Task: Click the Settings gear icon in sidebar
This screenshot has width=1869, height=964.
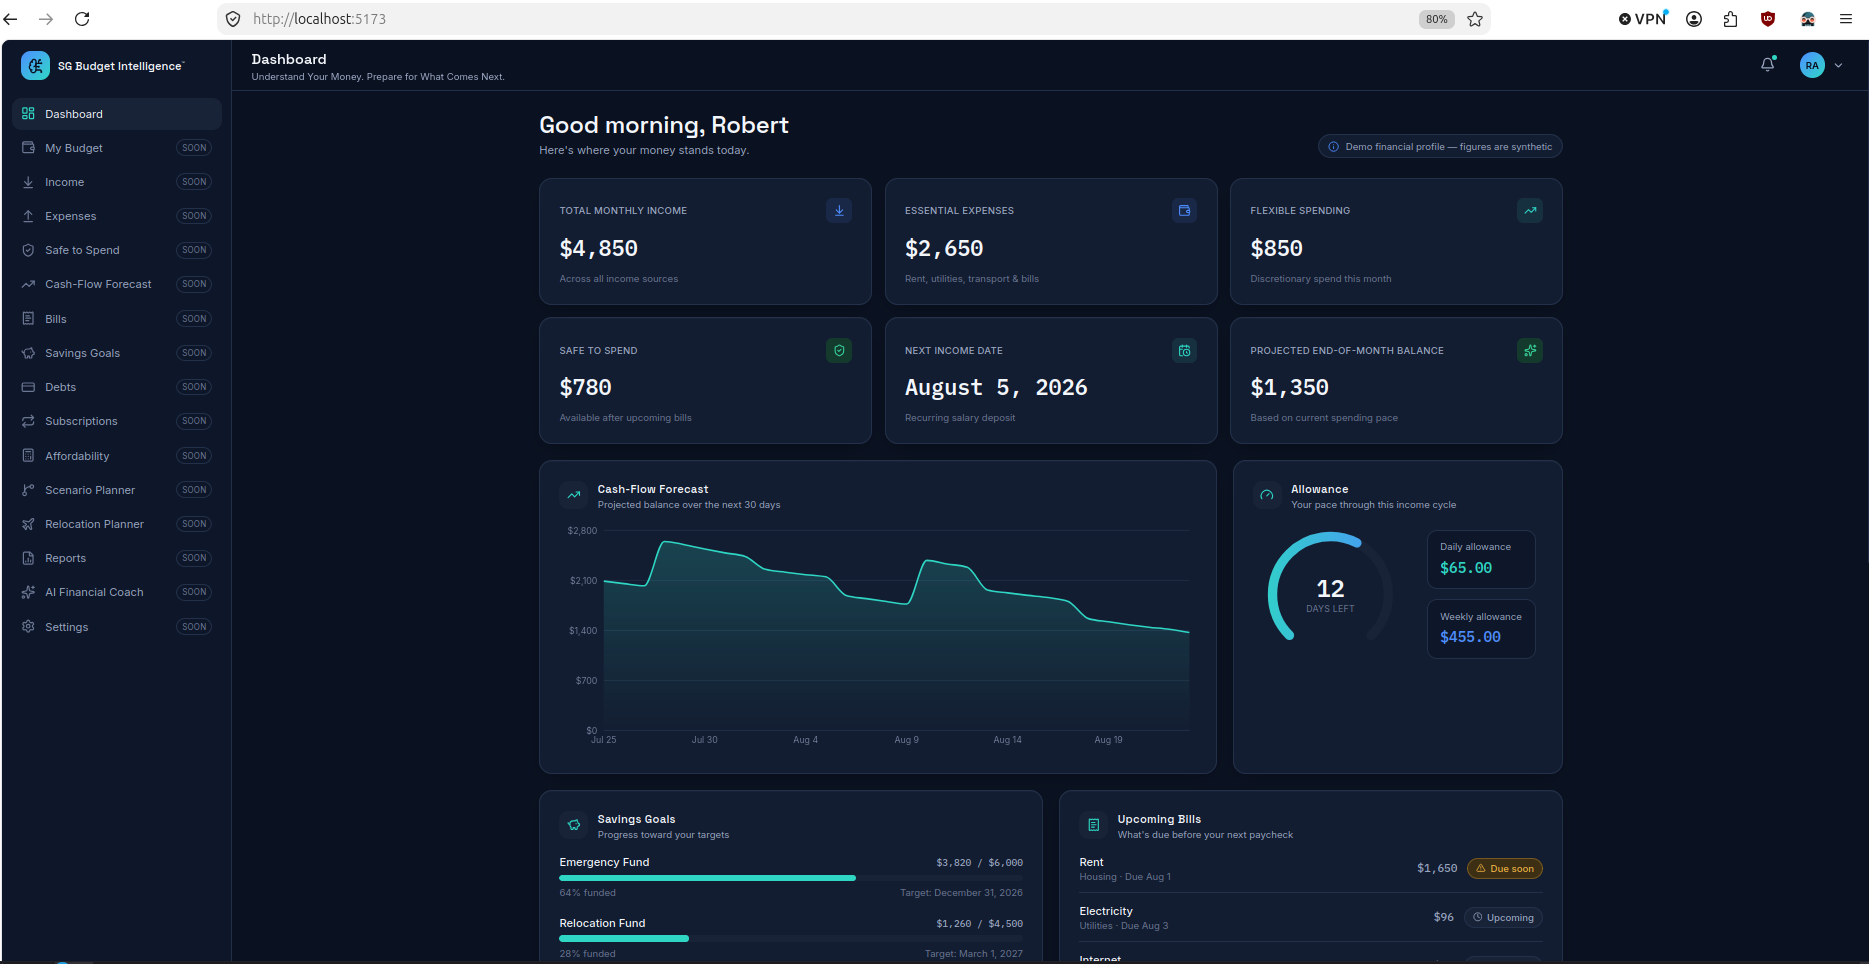Action: [28, 627]
